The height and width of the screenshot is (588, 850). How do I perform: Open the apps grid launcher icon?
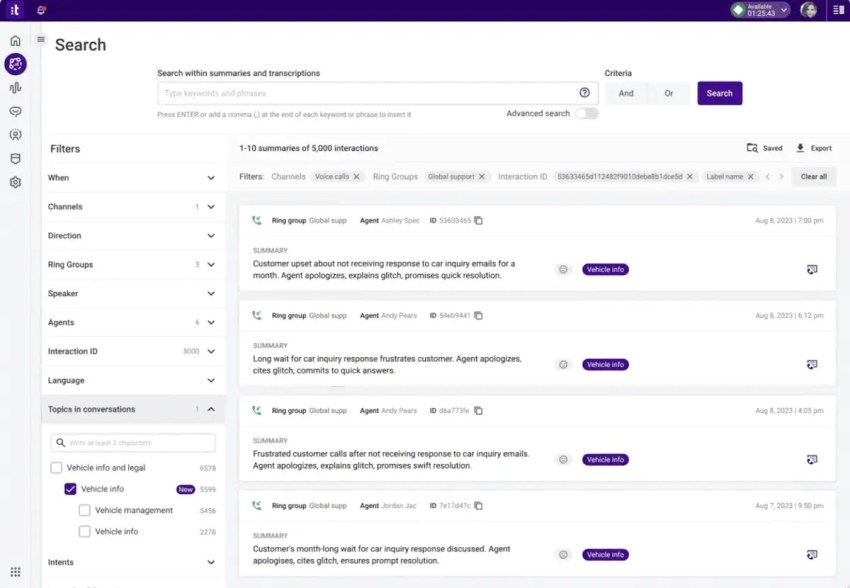(15, 572)
